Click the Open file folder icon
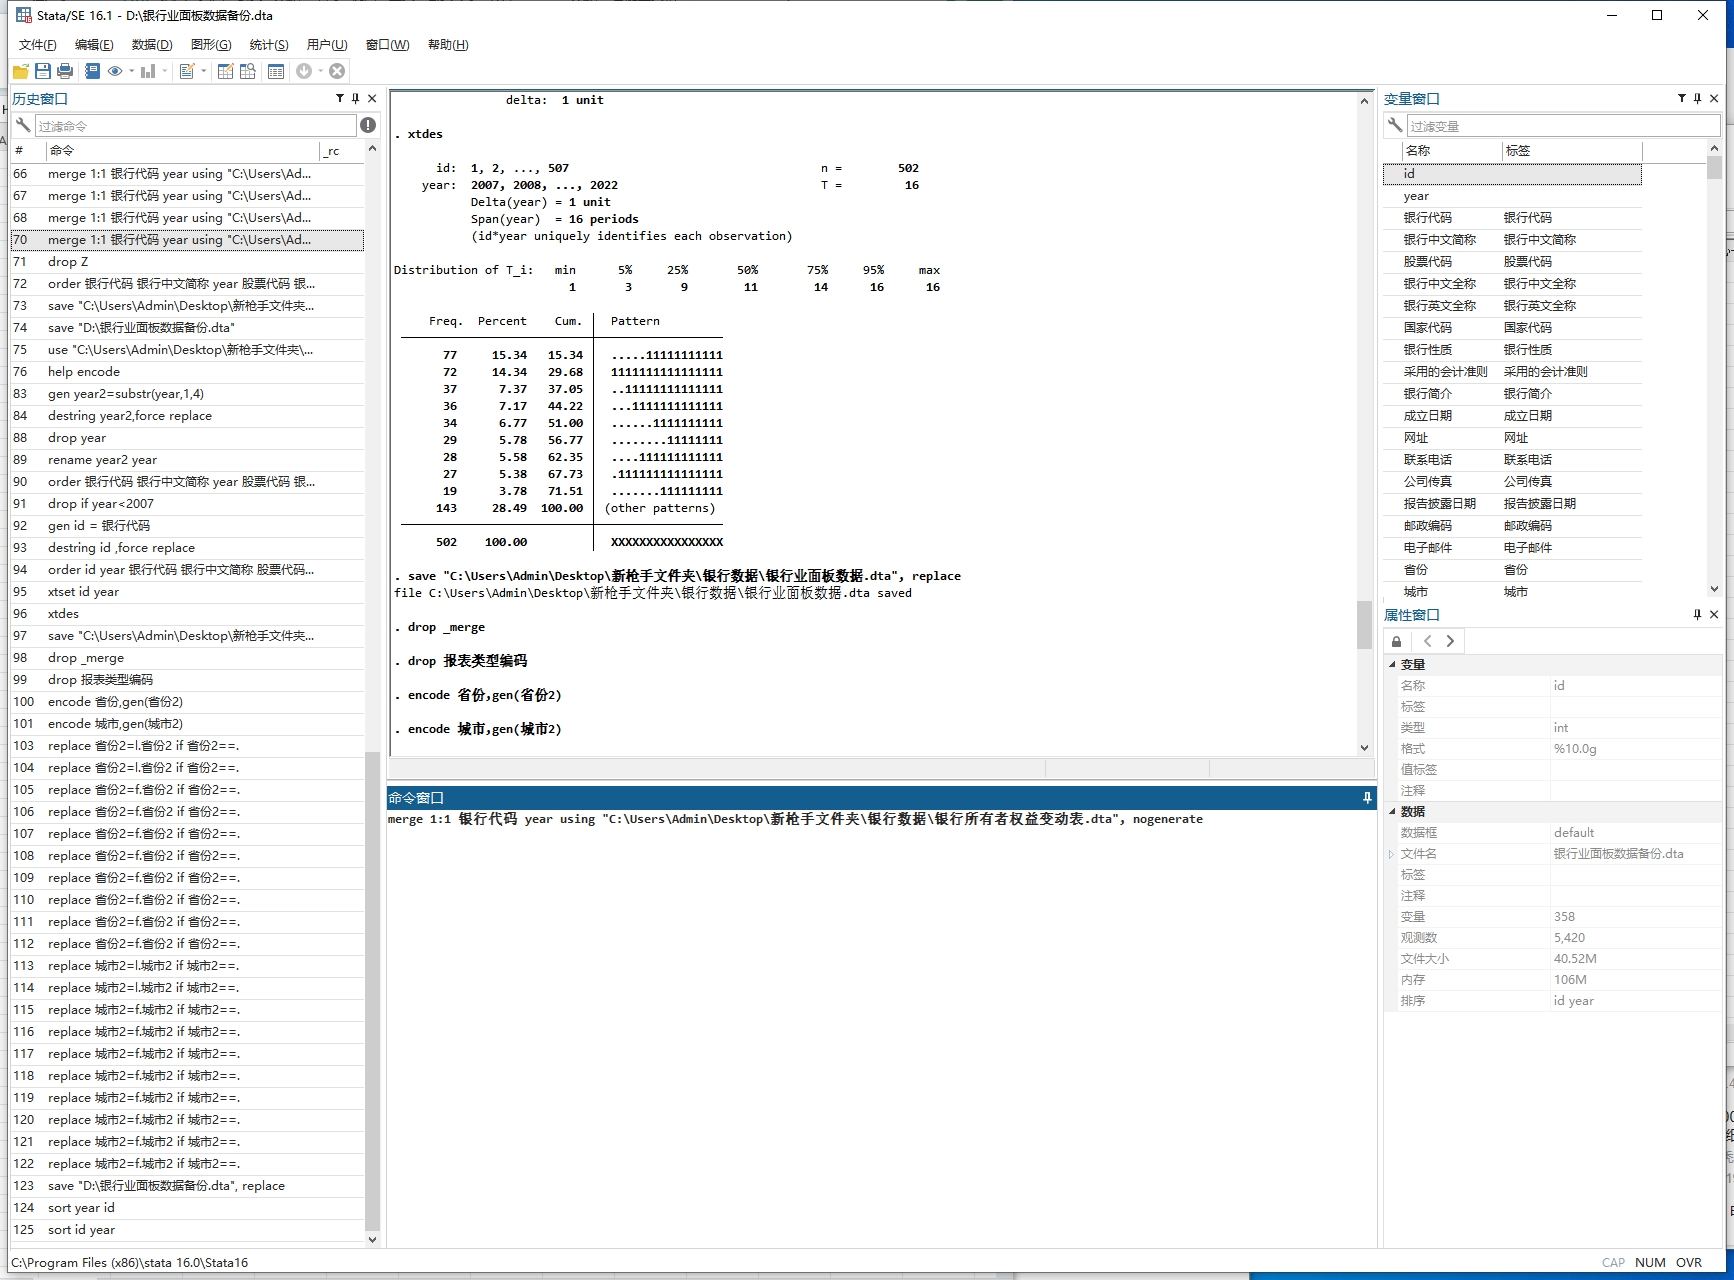The height and width of the screenshot is (1280, 1734). [20, 71]
